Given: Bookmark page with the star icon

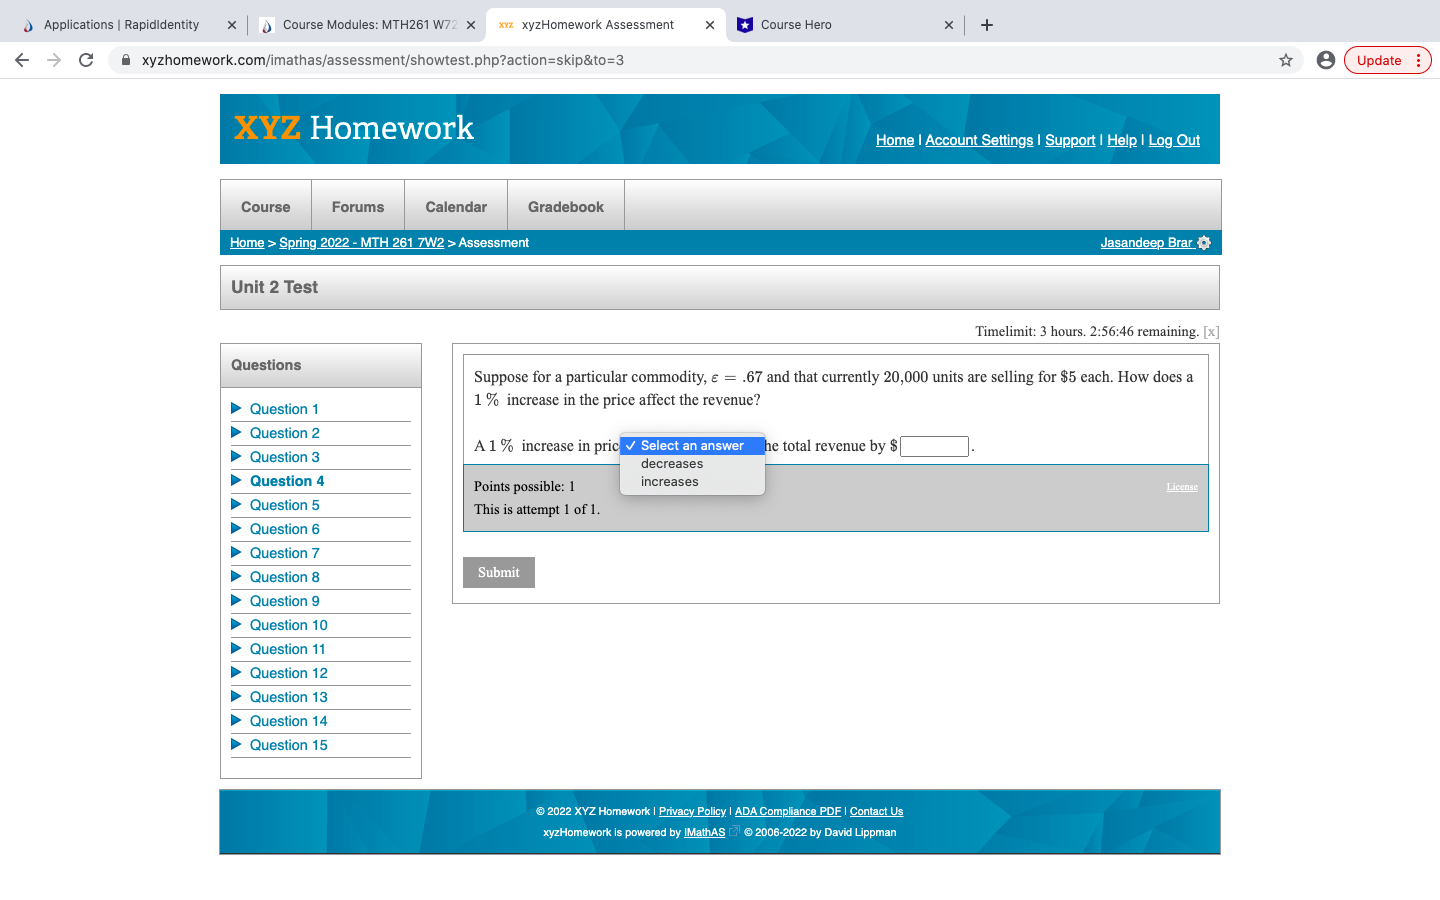Looking at the screenshot, I should 1285,60.
